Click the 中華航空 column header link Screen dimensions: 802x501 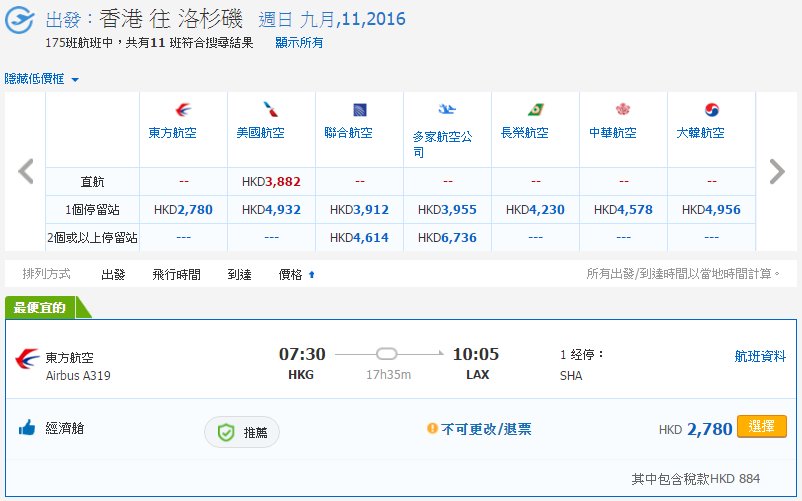click(x=612, y=133)
